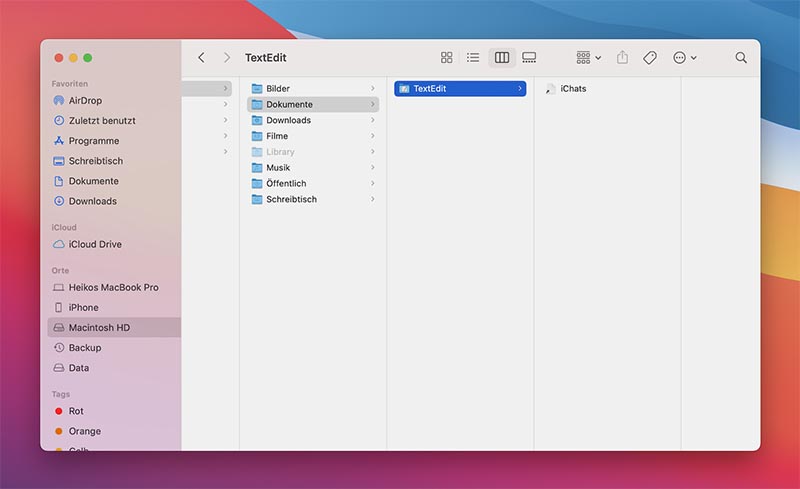
Task: Open the search magnifier icon
Action: (741, 58)
